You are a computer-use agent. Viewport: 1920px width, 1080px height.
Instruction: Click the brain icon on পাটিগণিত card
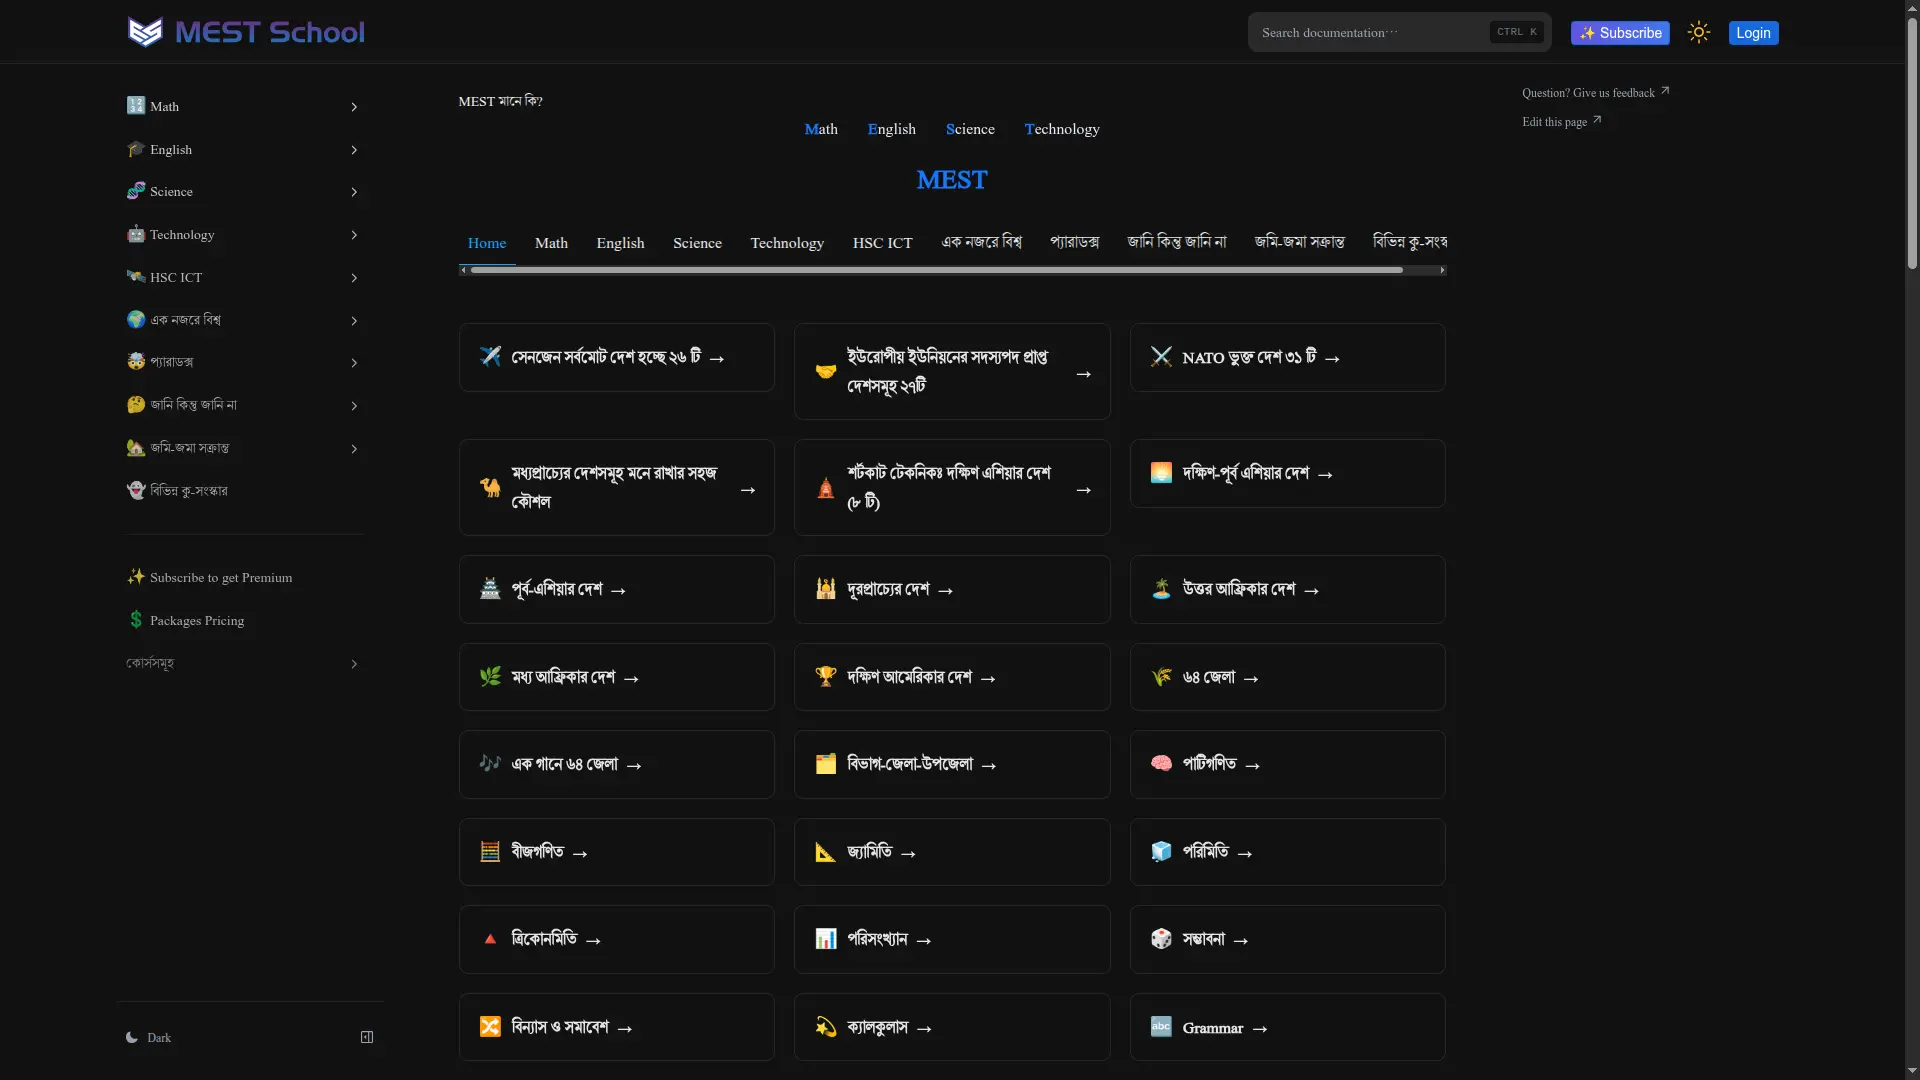tap(1161, 764)
